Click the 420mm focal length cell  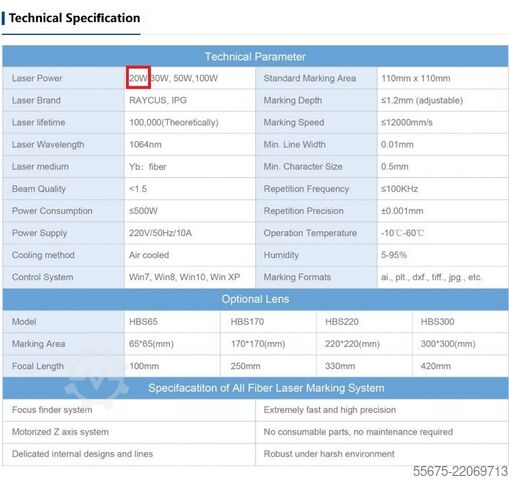[x=460, y=366]
